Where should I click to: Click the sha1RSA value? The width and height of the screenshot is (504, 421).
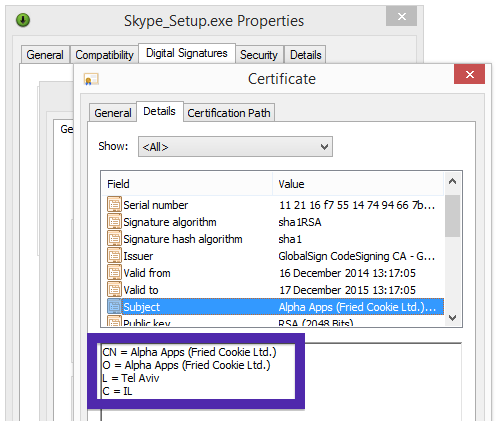tap(300, 222)
